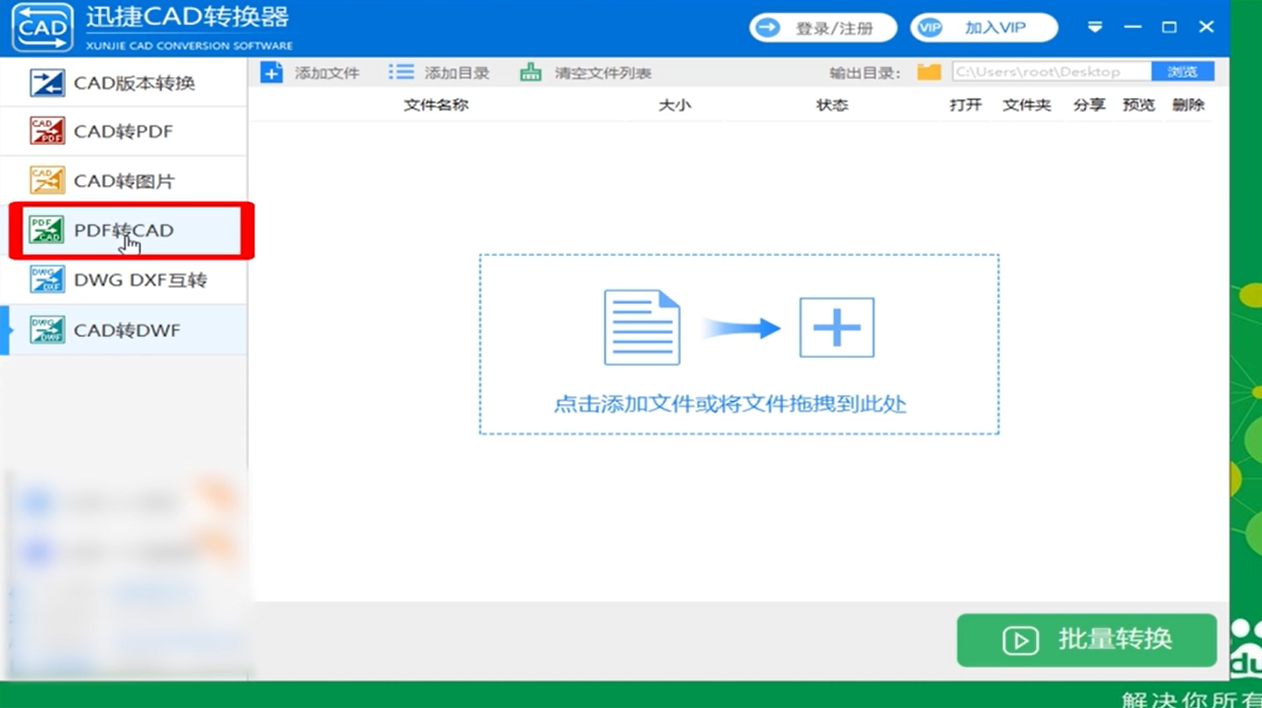Click the 删除 column header
Viewport: 1262px width, 708px height.
(1188, 105)
